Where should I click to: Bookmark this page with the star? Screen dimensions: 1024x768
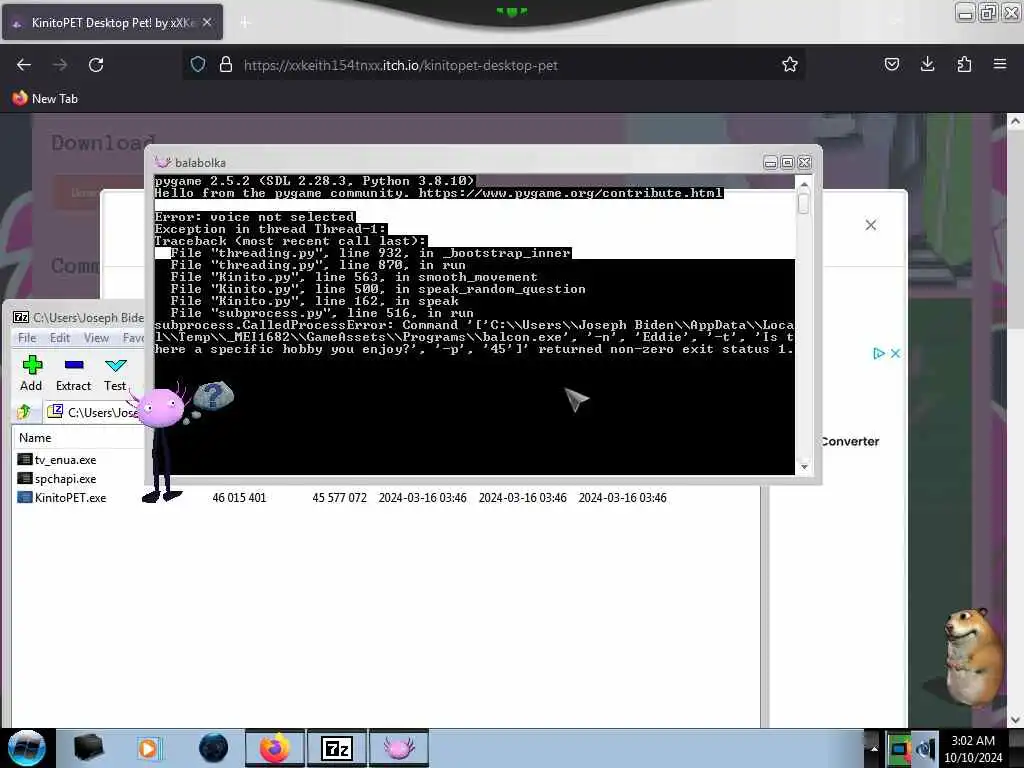790,64
